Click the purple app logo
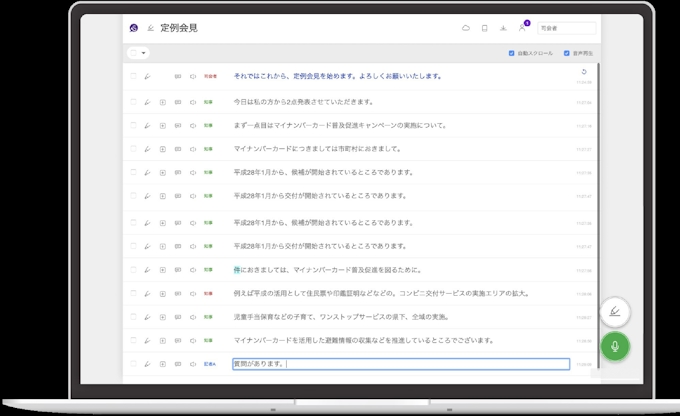Viewport: 680px width, 416px height. click(134, 28)
